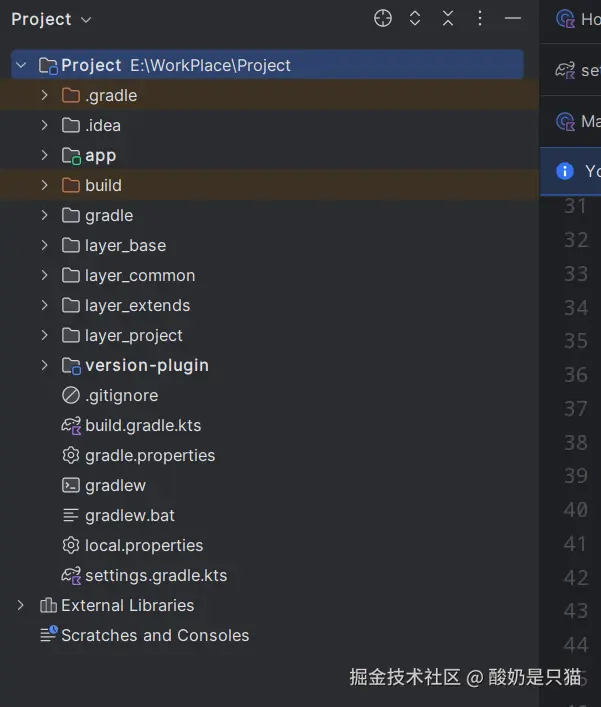
Task: Select the settings.gradle.kts file
Action: pos(155,575)
